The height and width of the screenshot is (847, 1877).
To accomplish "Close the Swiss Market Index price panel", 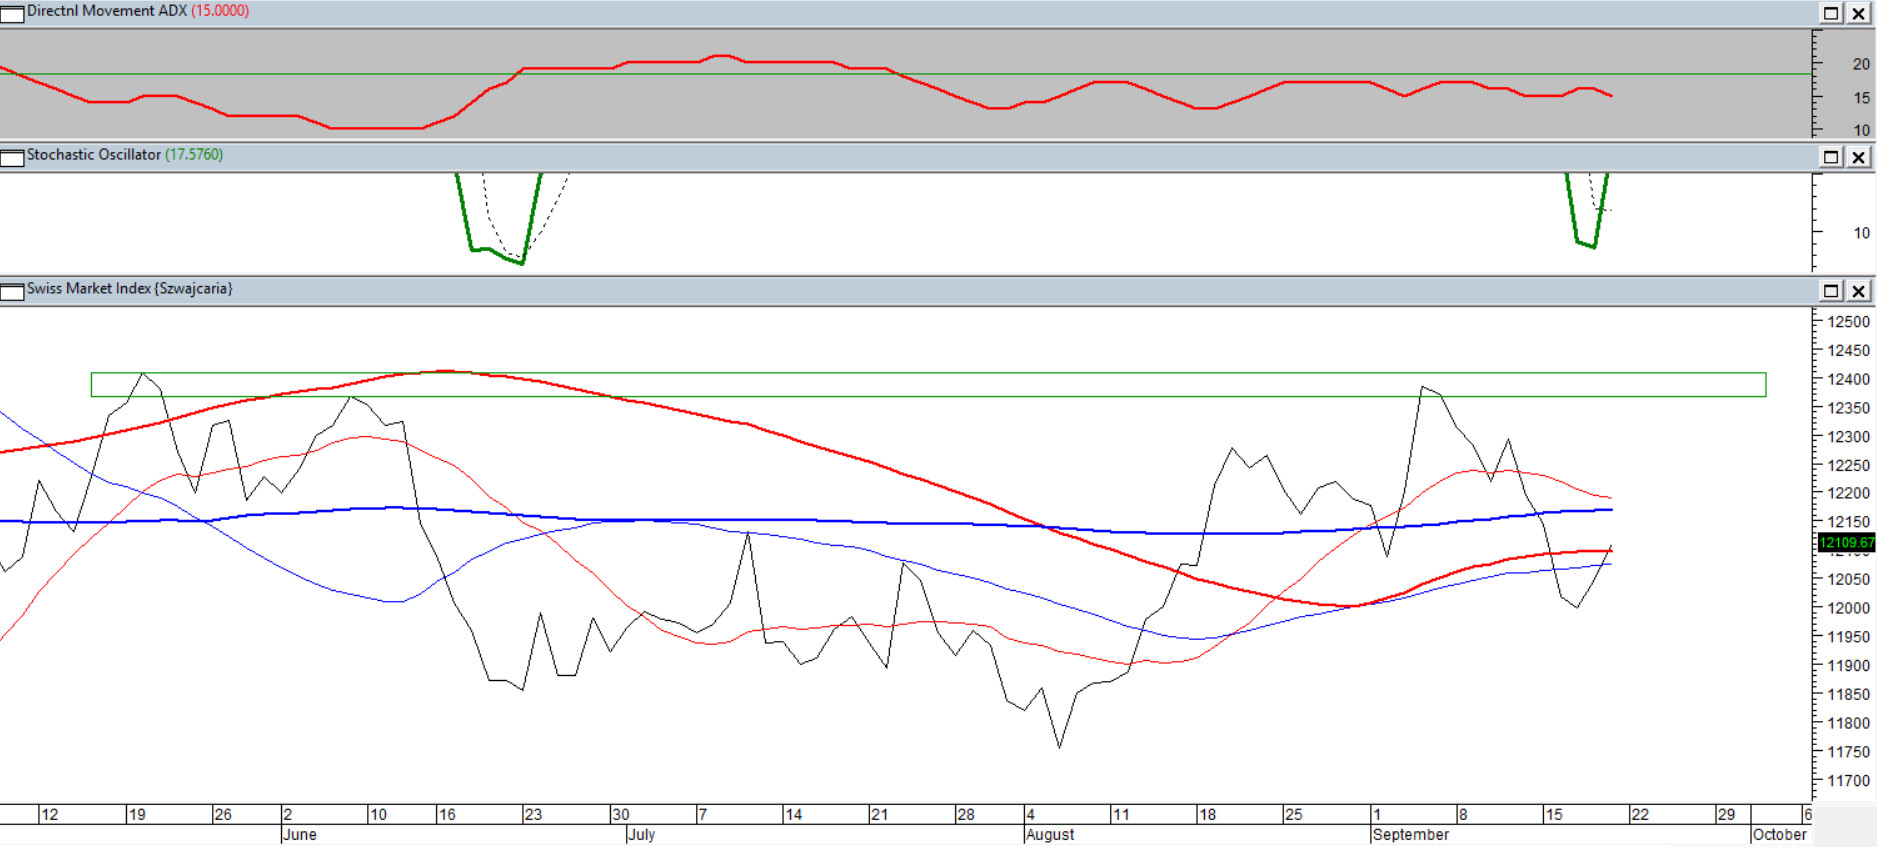I will [1859, 291].
